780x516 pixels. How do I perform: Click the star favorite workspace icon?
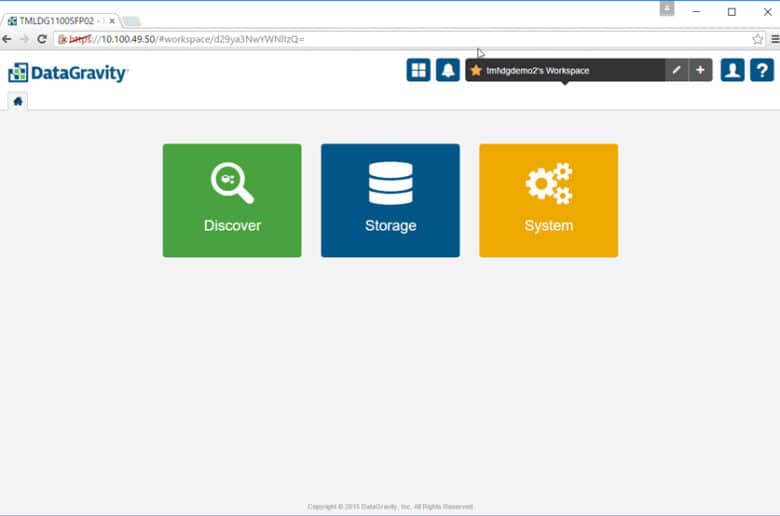[x=476, y=70]
